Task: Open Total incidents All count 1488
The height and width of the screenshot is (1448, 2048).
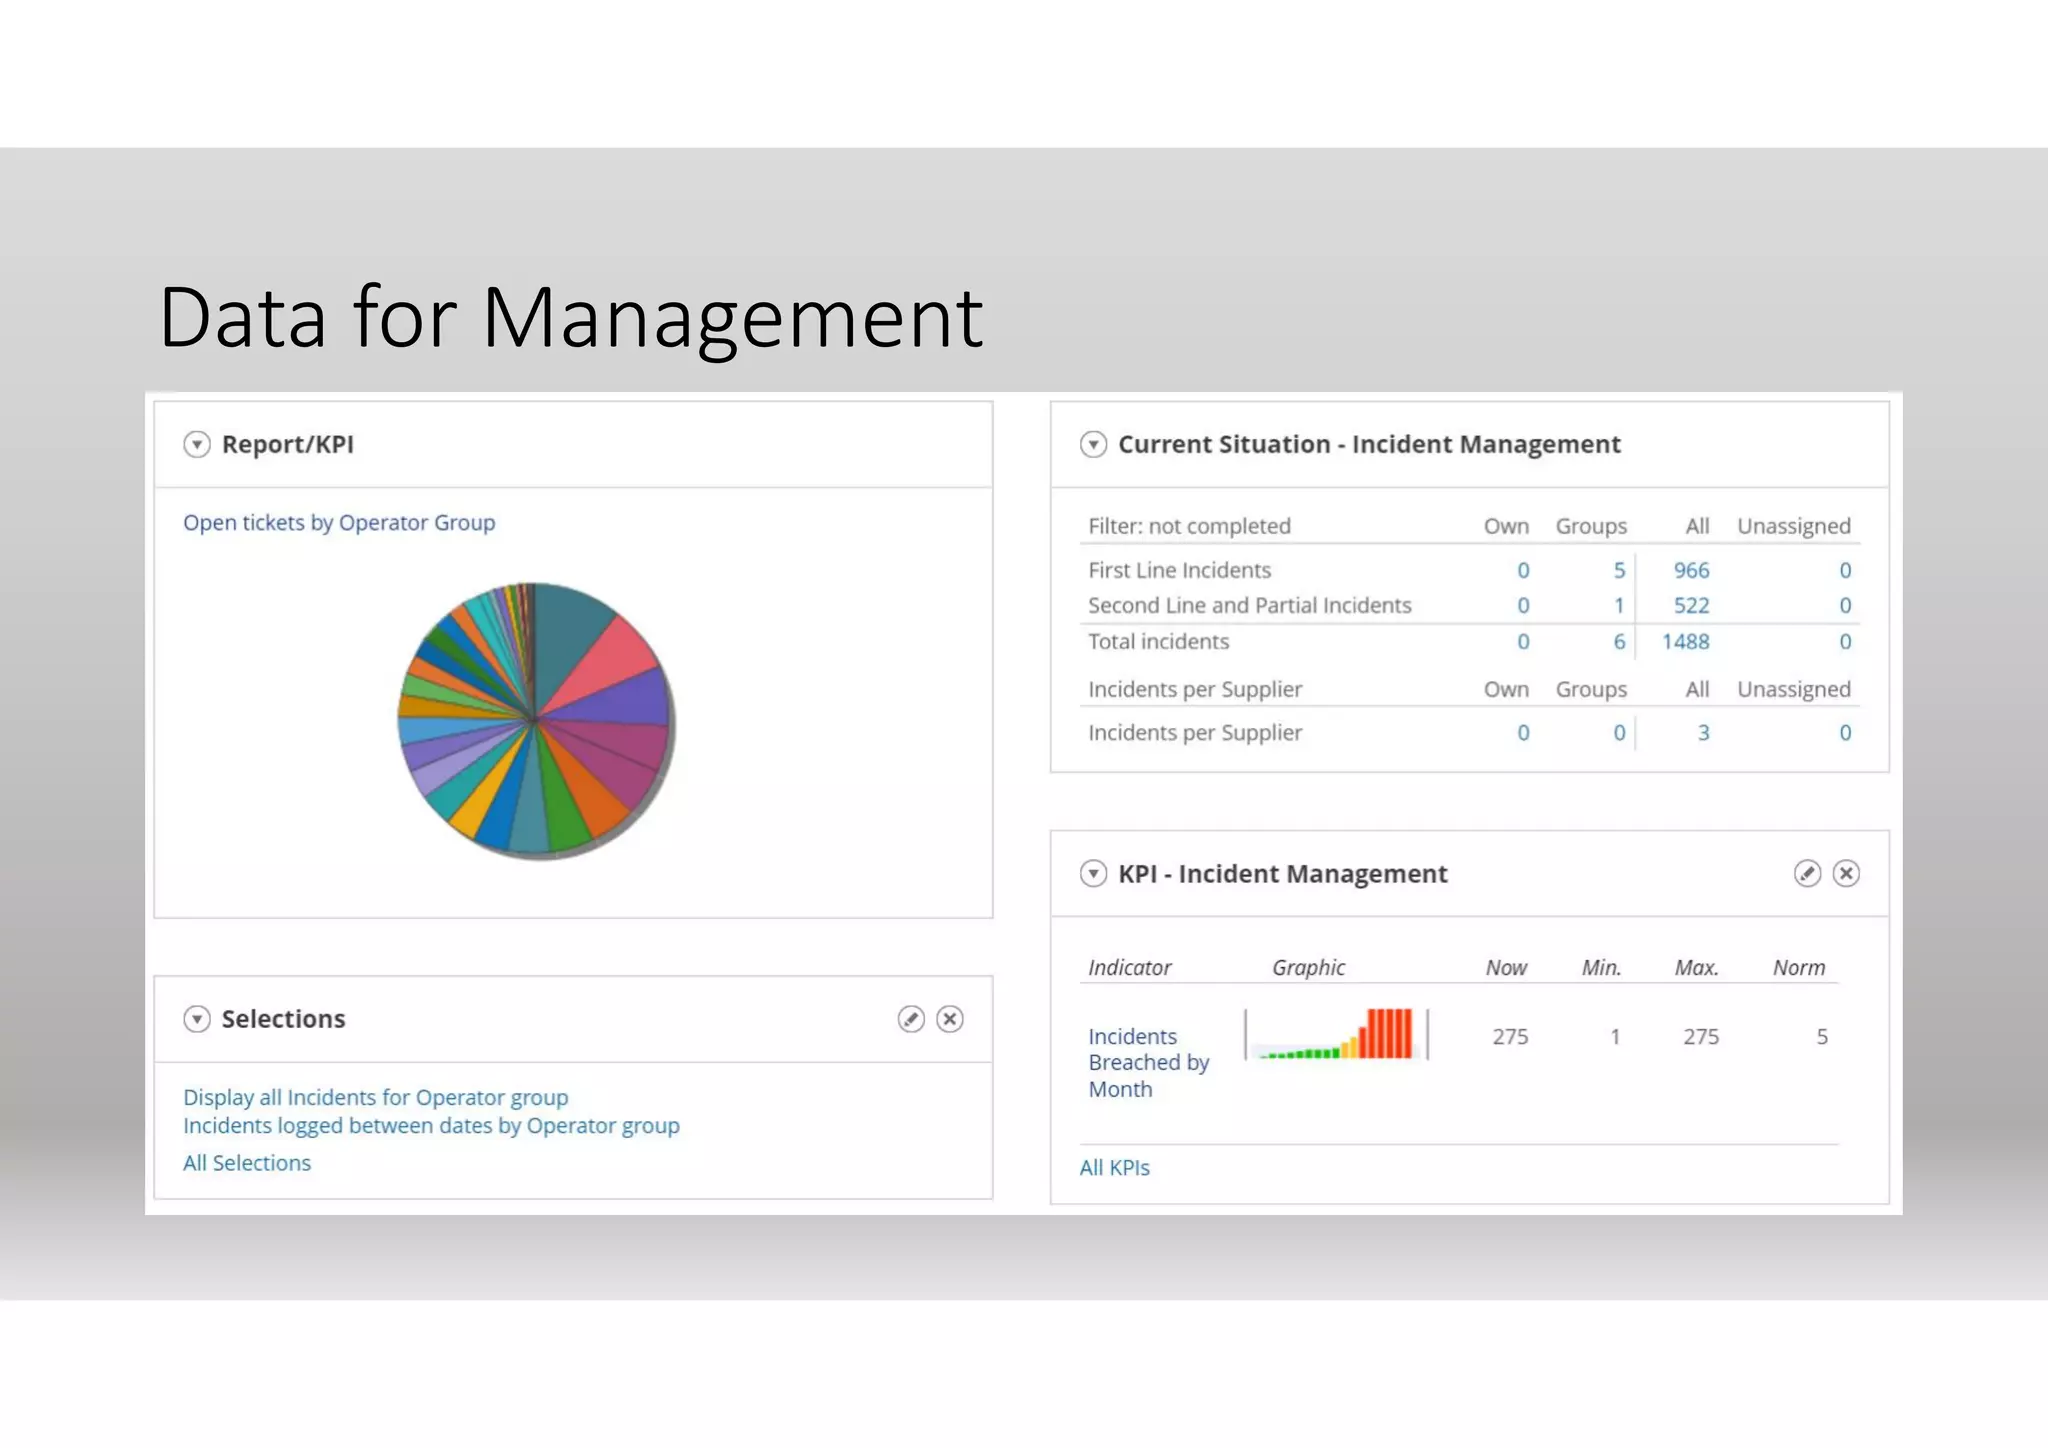Action: (x=1685, y=641)
